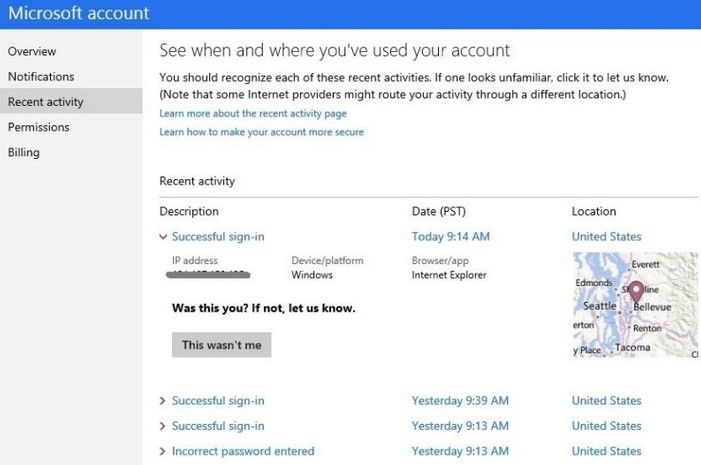This screenshot has height=465, width=701.
Task: Click the 'Recent activity' section heading
Action: pyautogui.click(x=197, y=181)
